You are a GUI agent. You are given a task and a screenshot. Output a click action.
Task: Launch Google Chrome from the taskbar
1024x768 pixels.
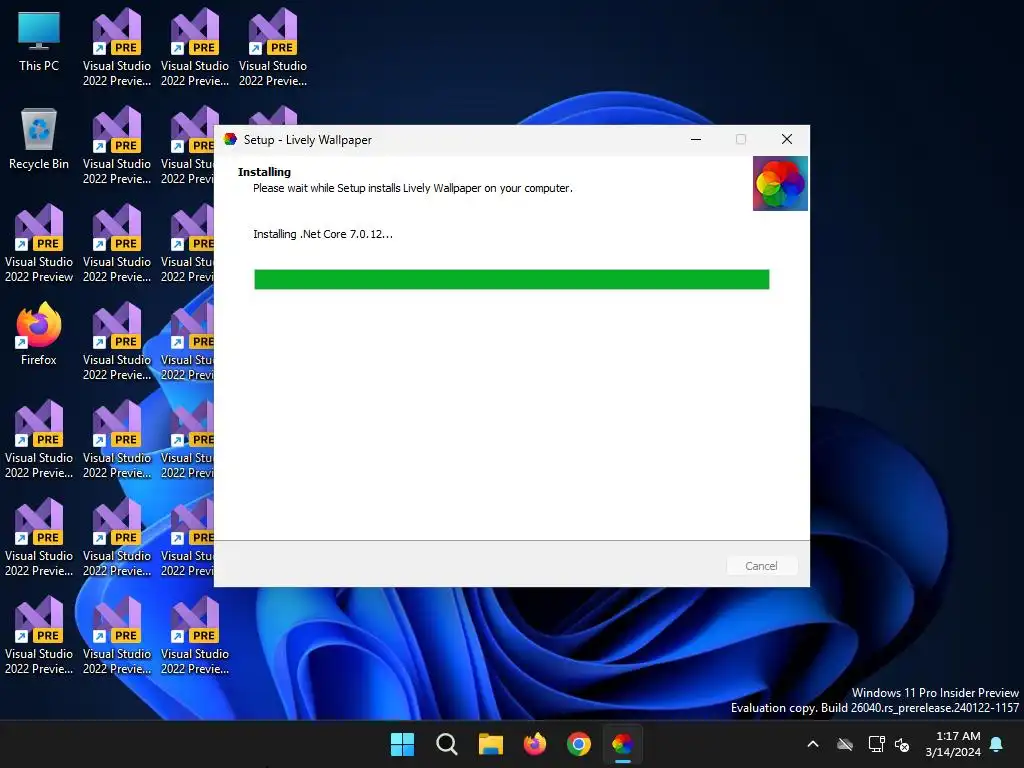[x=579, y=744]
